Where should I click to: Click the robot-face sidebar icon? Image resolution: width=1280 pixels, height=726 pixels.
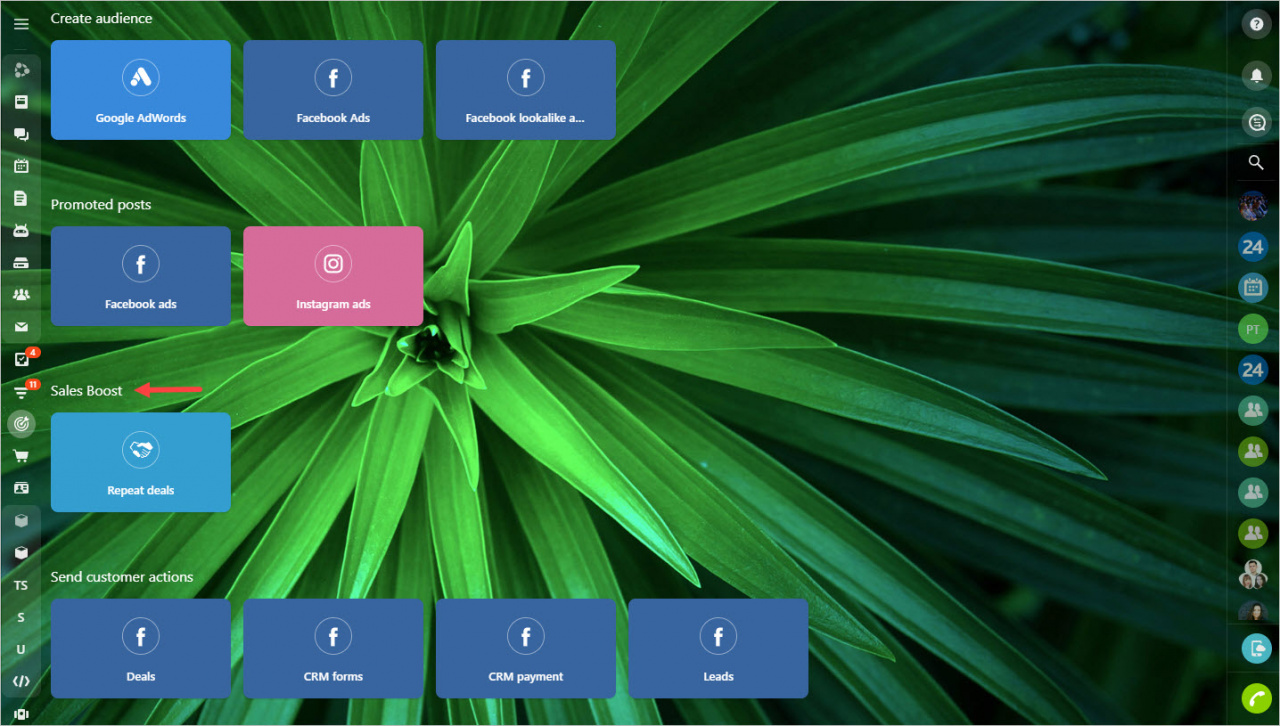tap(21, 230)
